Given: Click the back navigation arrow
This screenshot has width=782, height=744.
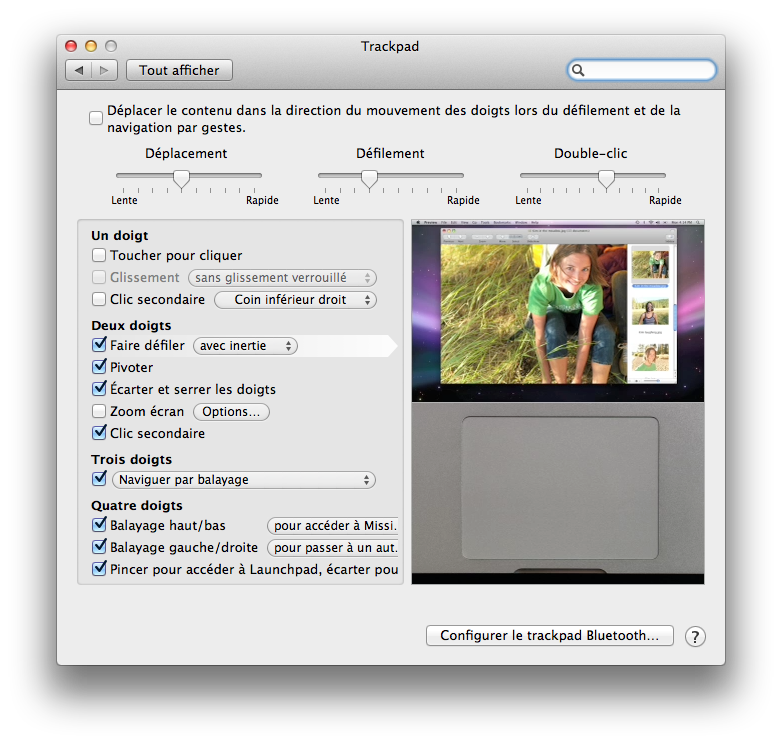Looking at the screenshot, I should pos(78,70).
